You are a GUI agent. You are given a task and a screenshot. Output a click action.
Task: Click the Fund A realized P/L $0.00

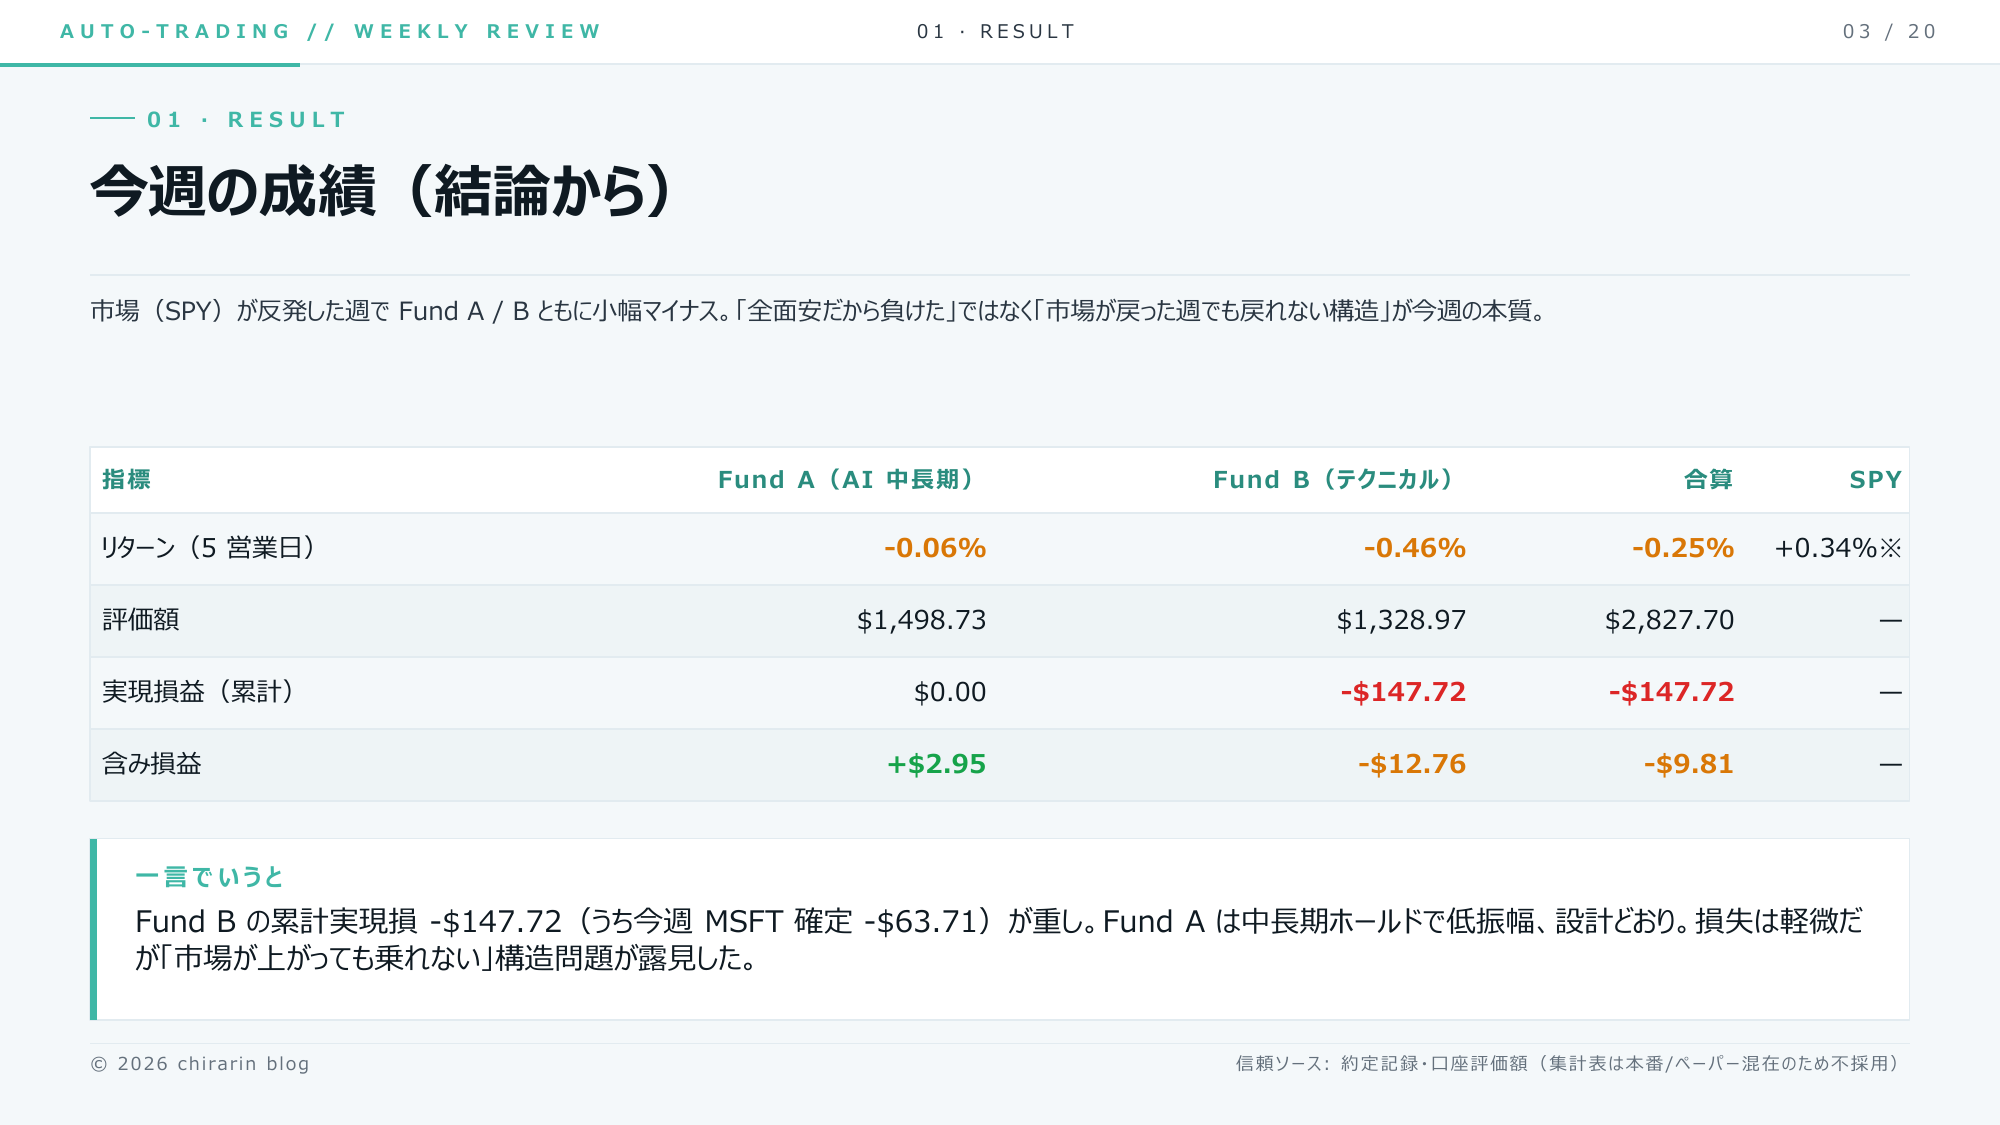[x=950, y=692]
